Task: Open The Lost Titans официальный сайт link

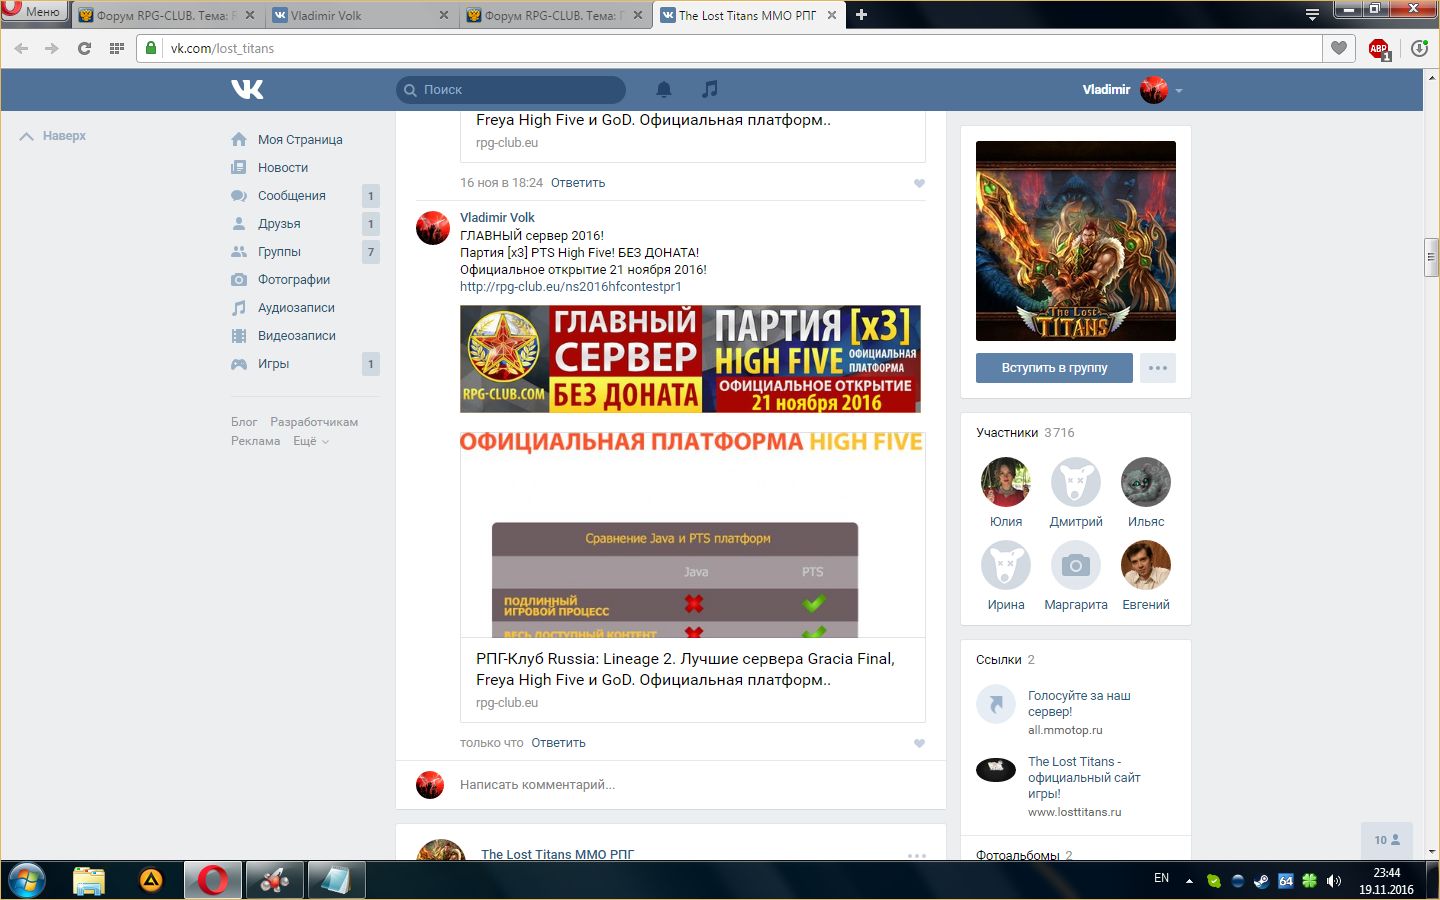Action: [x=1084, y=778]
